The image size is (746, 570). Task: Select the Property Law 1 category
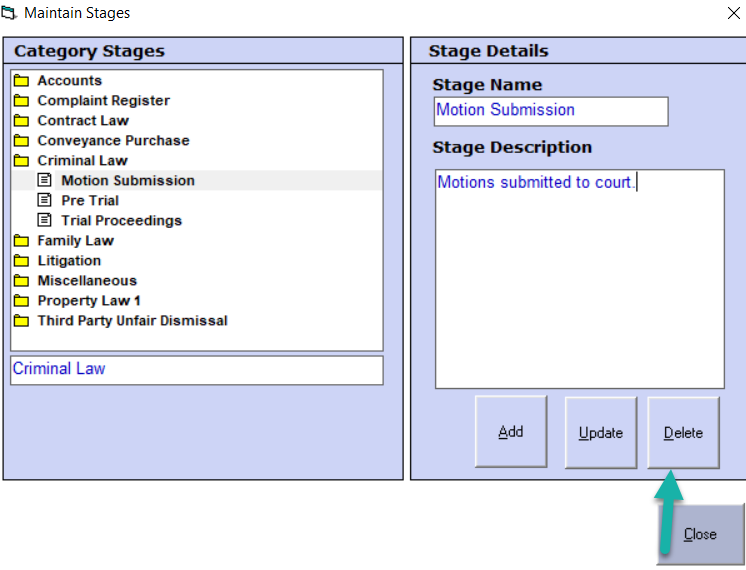click(x=89, y=301)
